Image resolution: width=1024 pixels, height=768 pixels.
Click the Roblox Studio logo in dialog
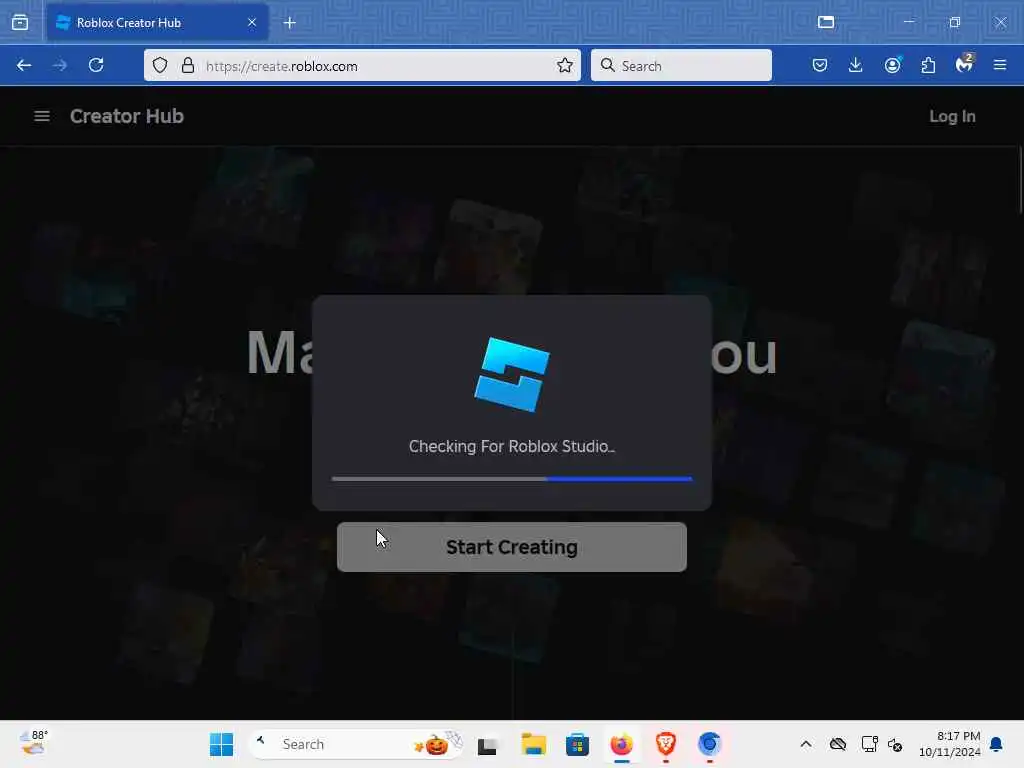(x=512, y=375)
